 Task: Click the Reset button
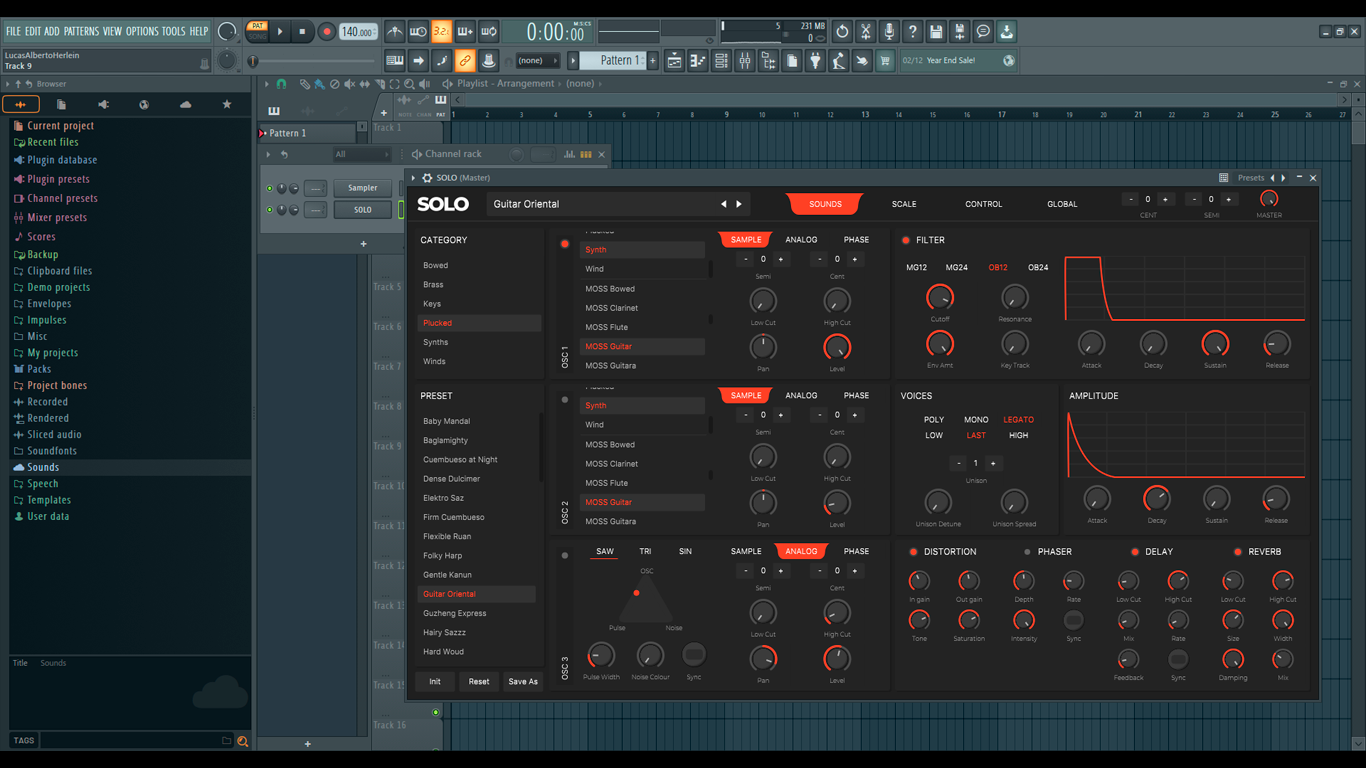(479, 682)
